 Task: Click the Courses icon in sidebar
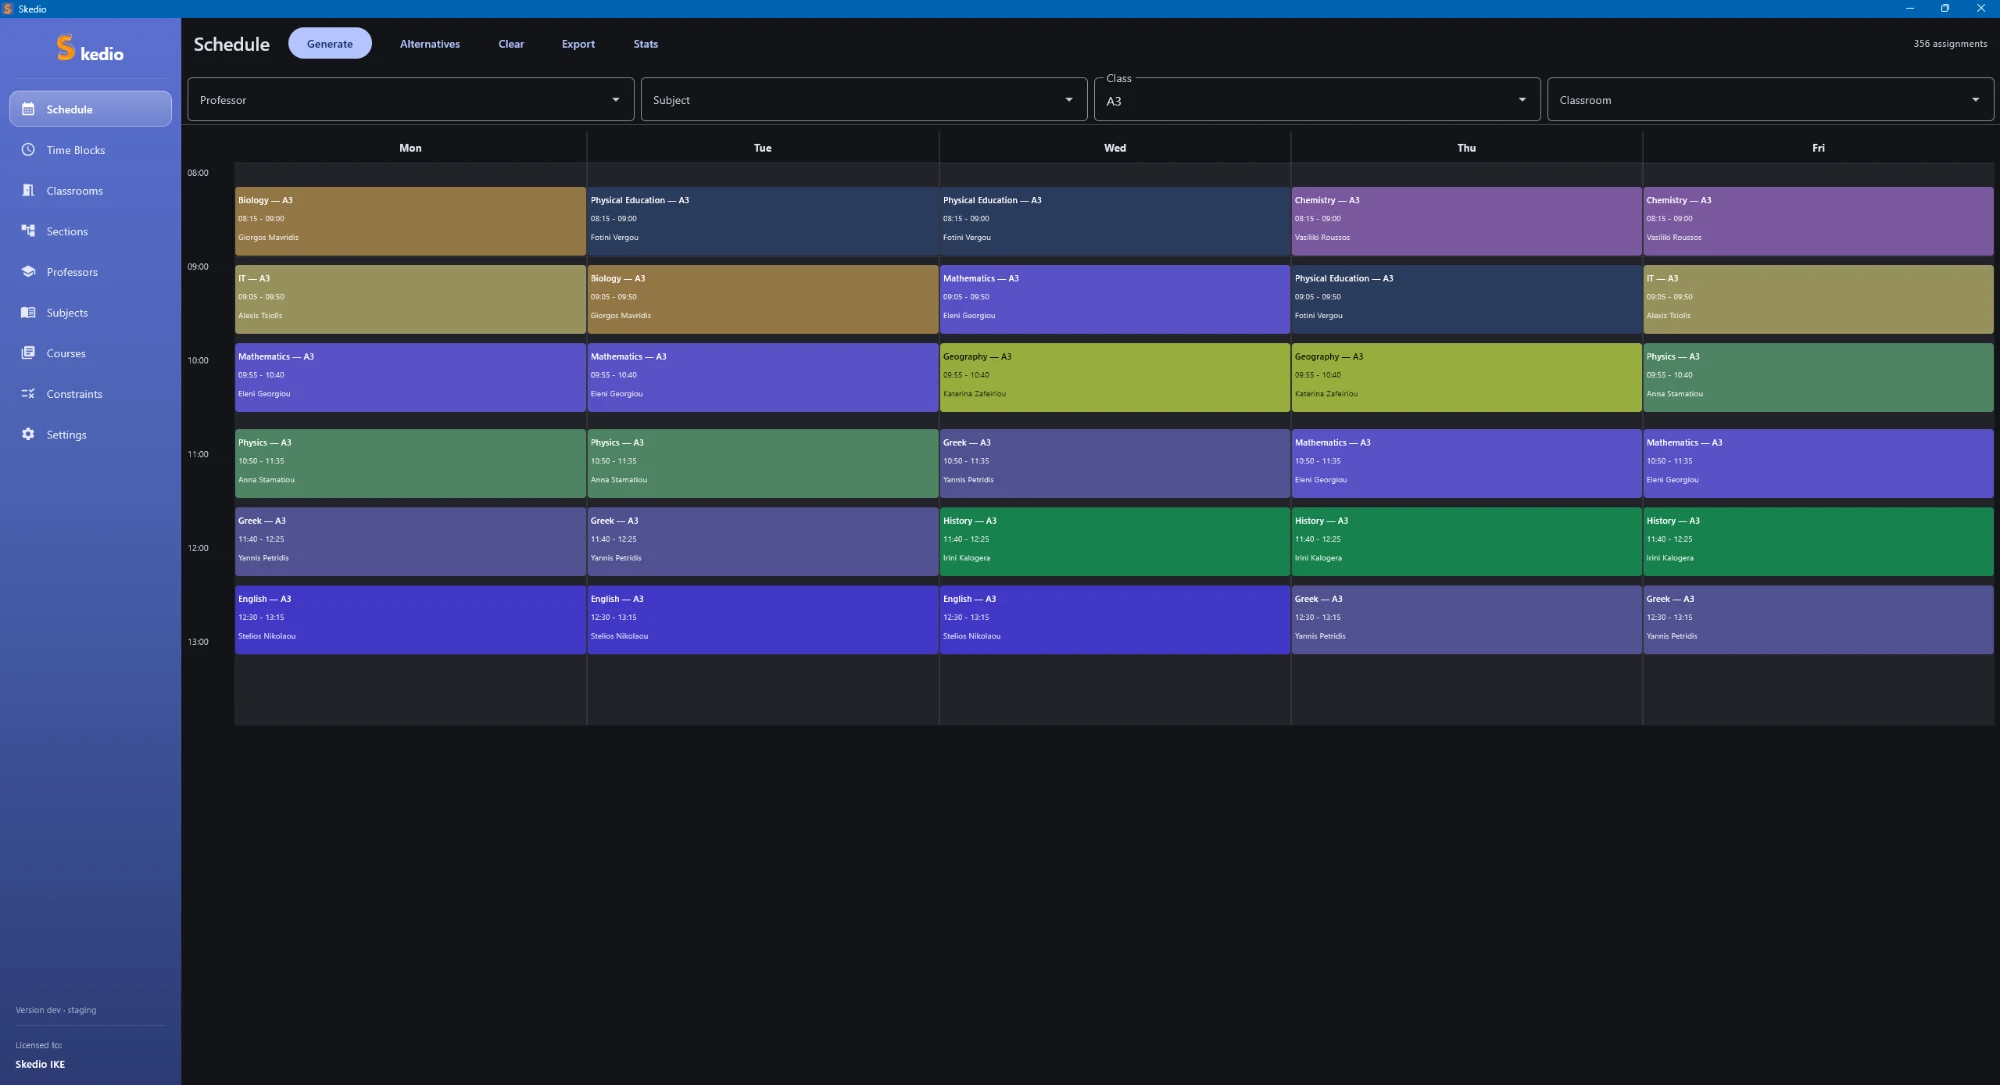click(x=28, y=353)
